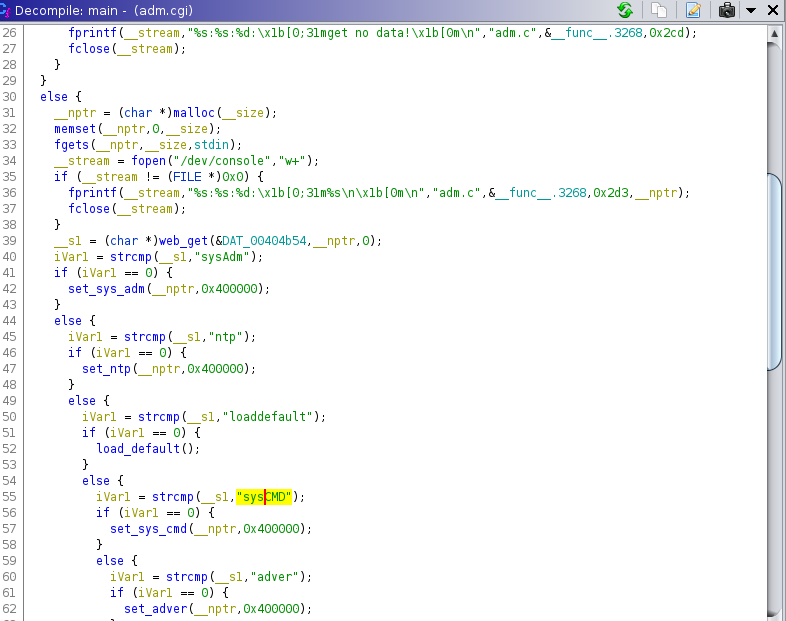Click the set_ntp function call

pos(106,368)
